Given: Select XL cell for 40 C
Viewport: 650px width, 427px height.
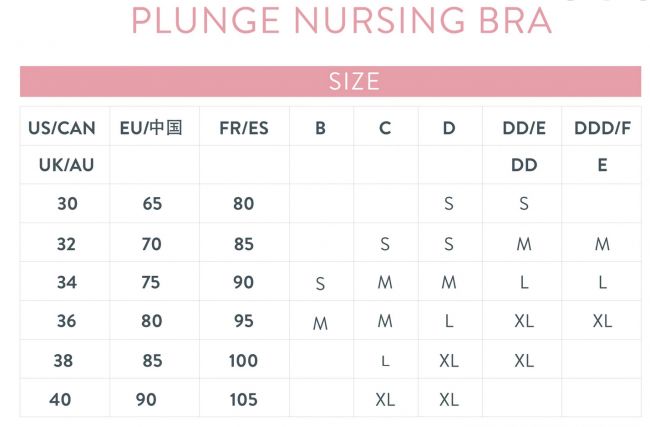Looking at the screenshot, I should [x=385, y=400].
